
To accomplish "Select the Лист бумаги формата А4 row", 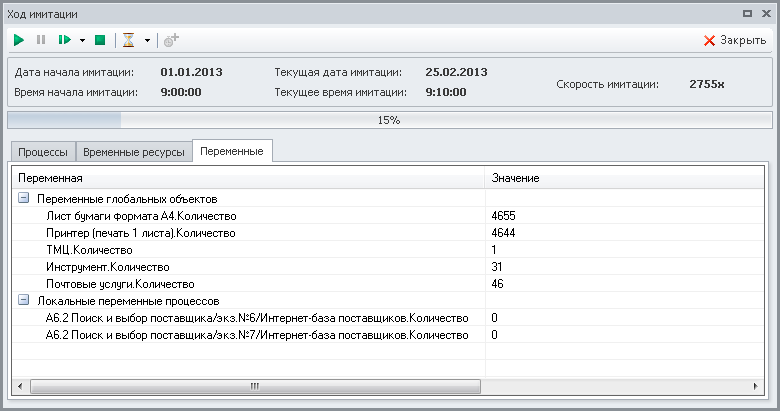I will 143,216.
